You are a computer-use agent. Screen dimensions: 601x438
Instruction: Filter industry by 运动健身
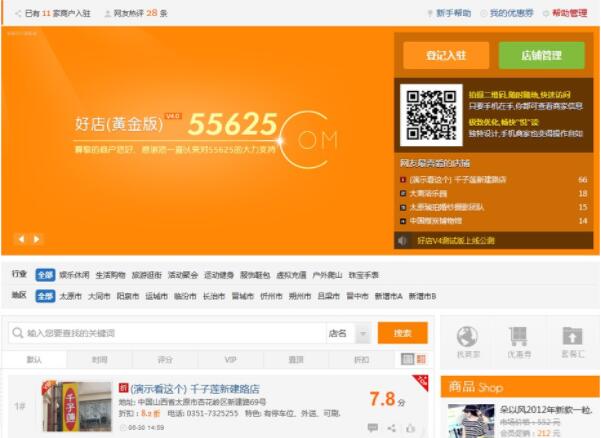219,275
